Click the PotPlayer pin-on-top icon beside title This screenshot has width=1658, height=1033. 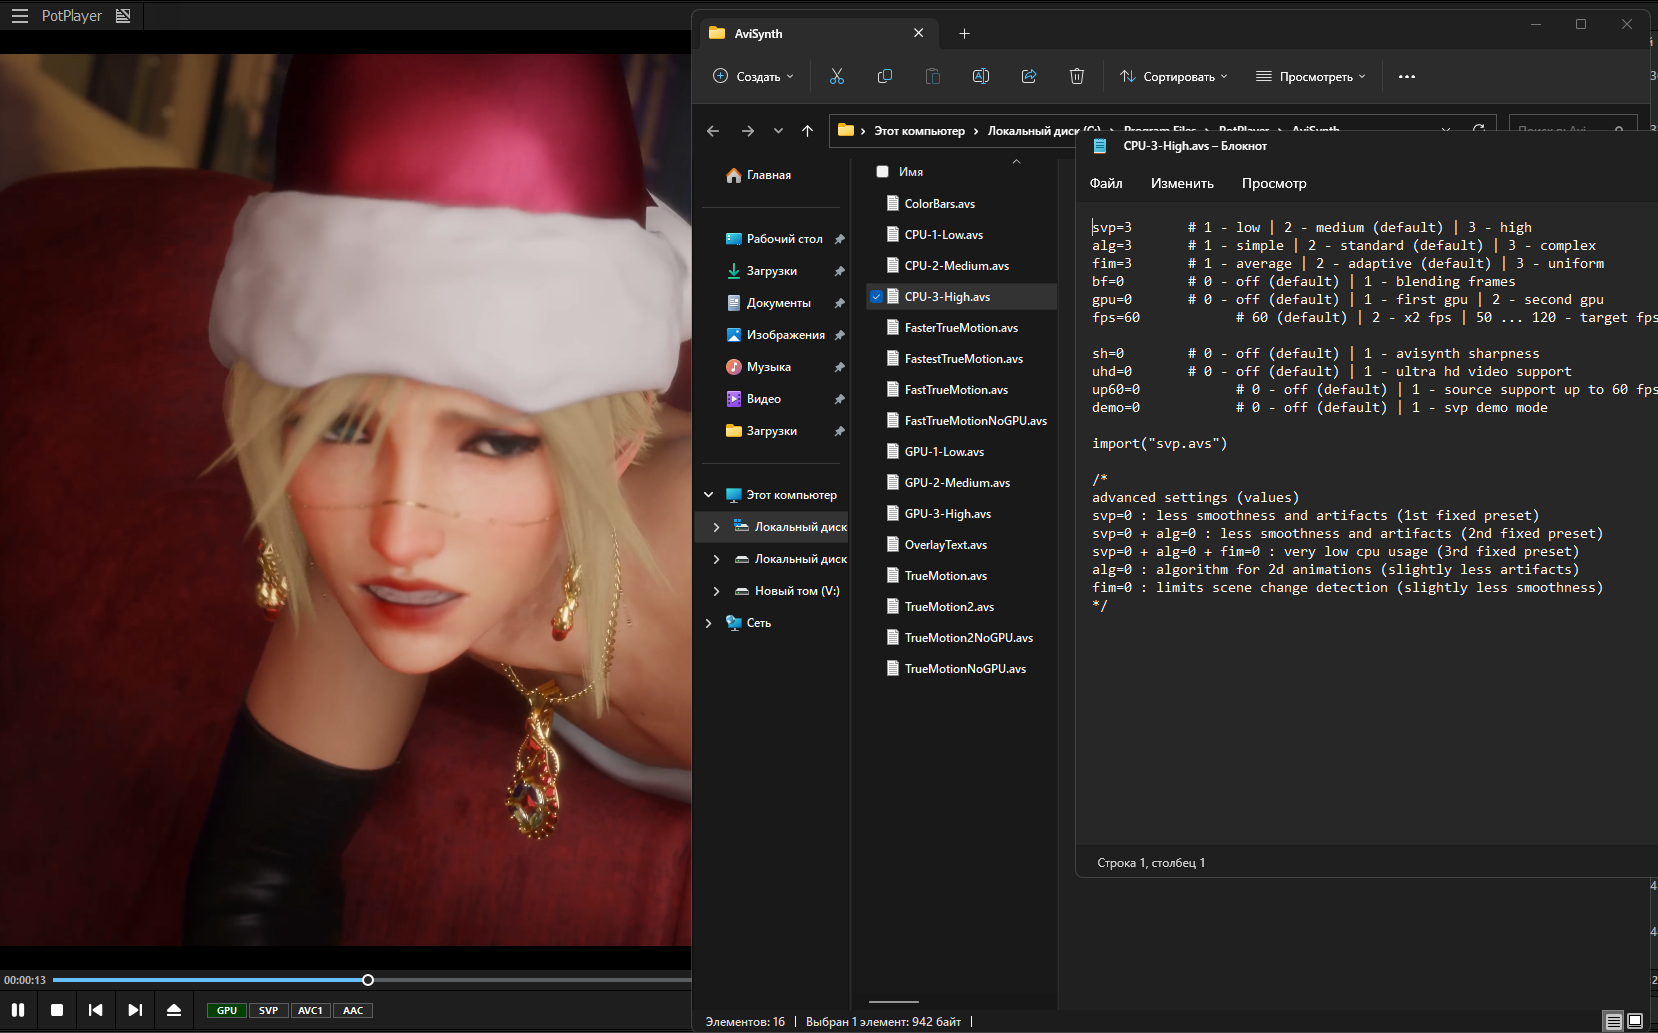click(x=123, y=16)
